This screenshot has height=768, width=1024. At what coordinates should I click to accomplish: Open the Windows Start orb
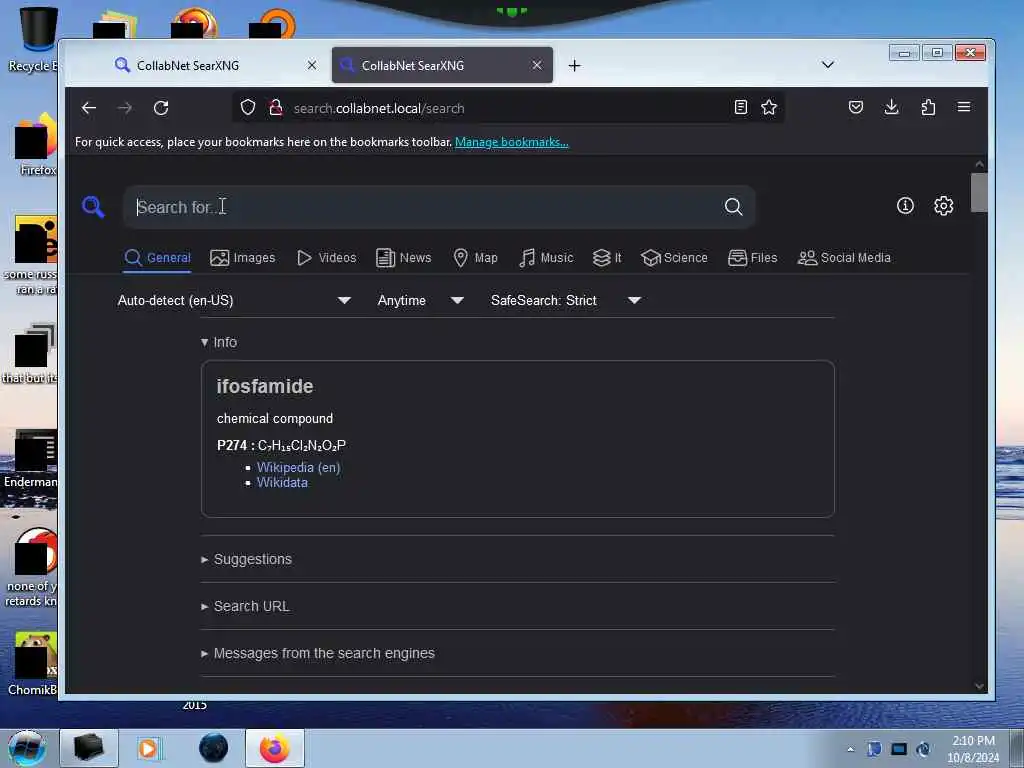pos(27,748)
